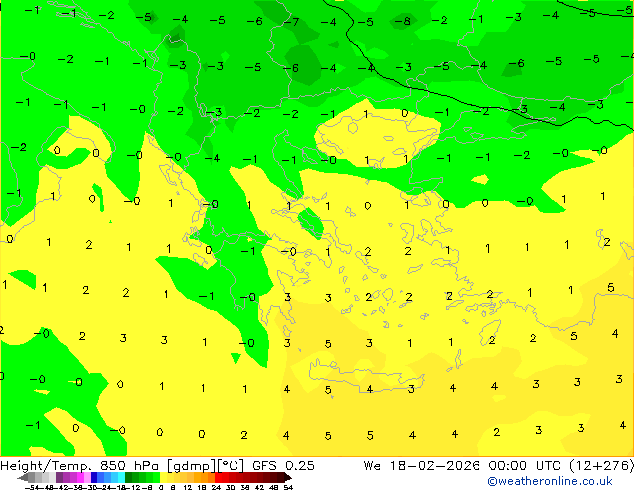This screenshot has height=490, width=634.
Task: Pick the cyan swatch in the color scale
Action: tap(122, 477)
